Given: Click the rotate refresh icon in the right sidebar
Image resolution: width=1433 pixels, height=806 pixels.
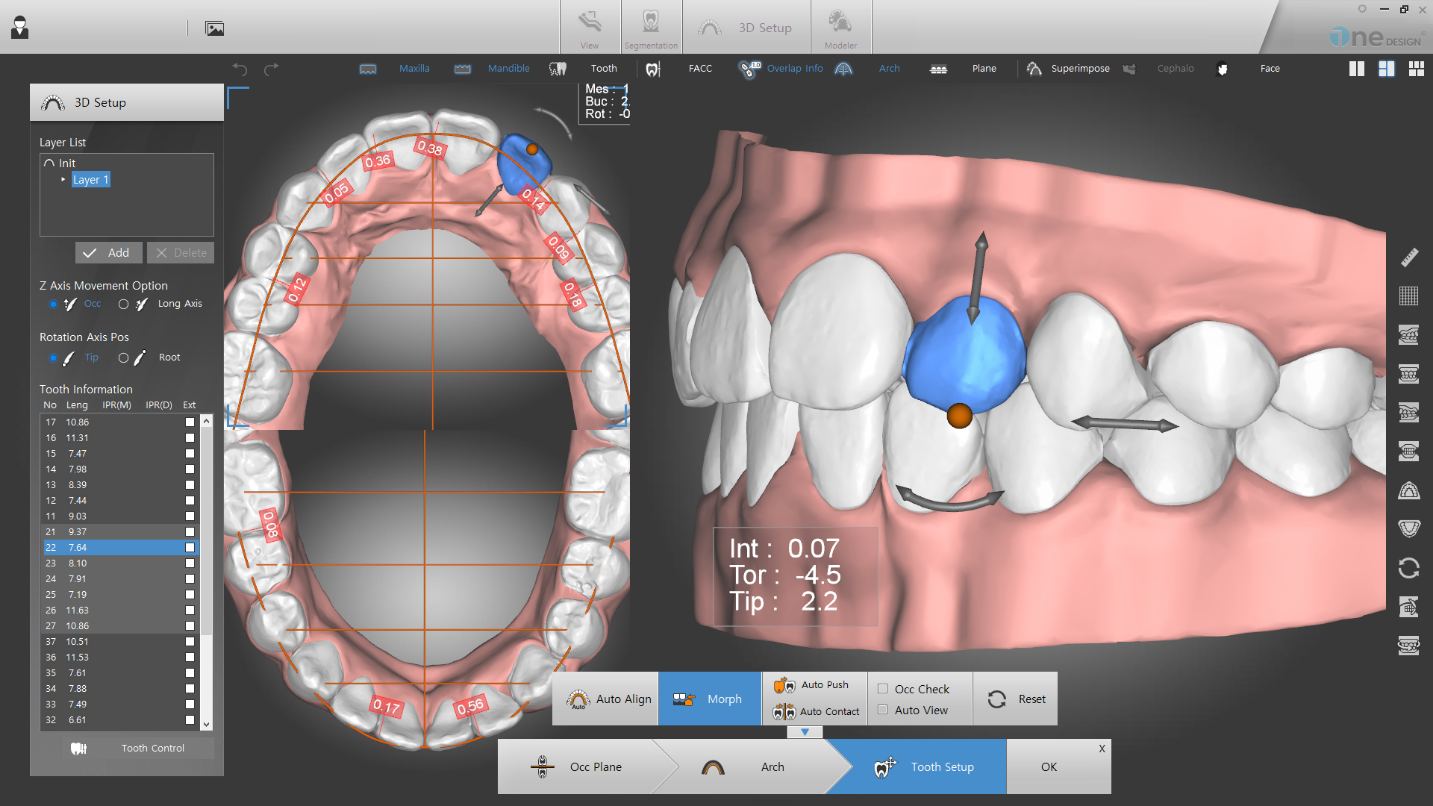Looking at the screenshot, I should click(1408, 568).
